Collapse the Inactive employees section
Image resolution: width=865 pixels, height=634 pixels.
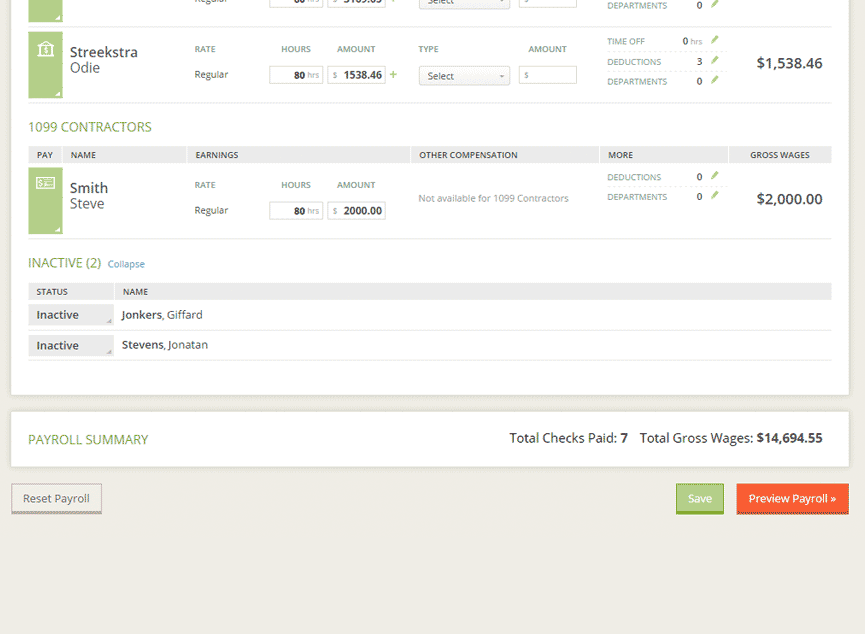tap(126, 264)
